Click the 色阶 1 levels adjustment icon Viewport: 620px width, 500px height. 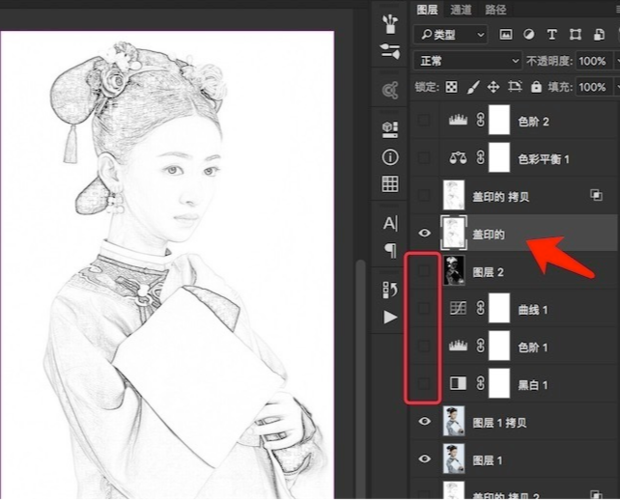click(458, 346)
